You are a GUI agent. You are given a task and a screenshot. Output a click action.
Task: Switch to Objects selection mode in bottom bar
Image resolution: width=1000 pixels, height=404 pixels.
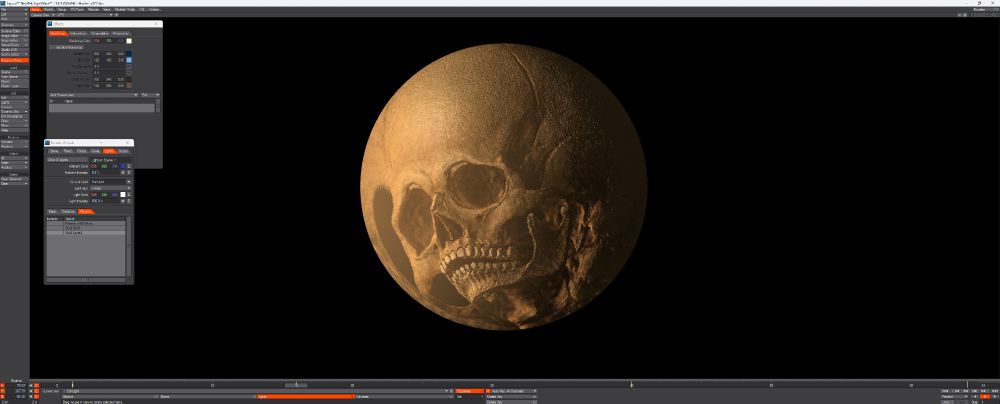coord(110,396)
